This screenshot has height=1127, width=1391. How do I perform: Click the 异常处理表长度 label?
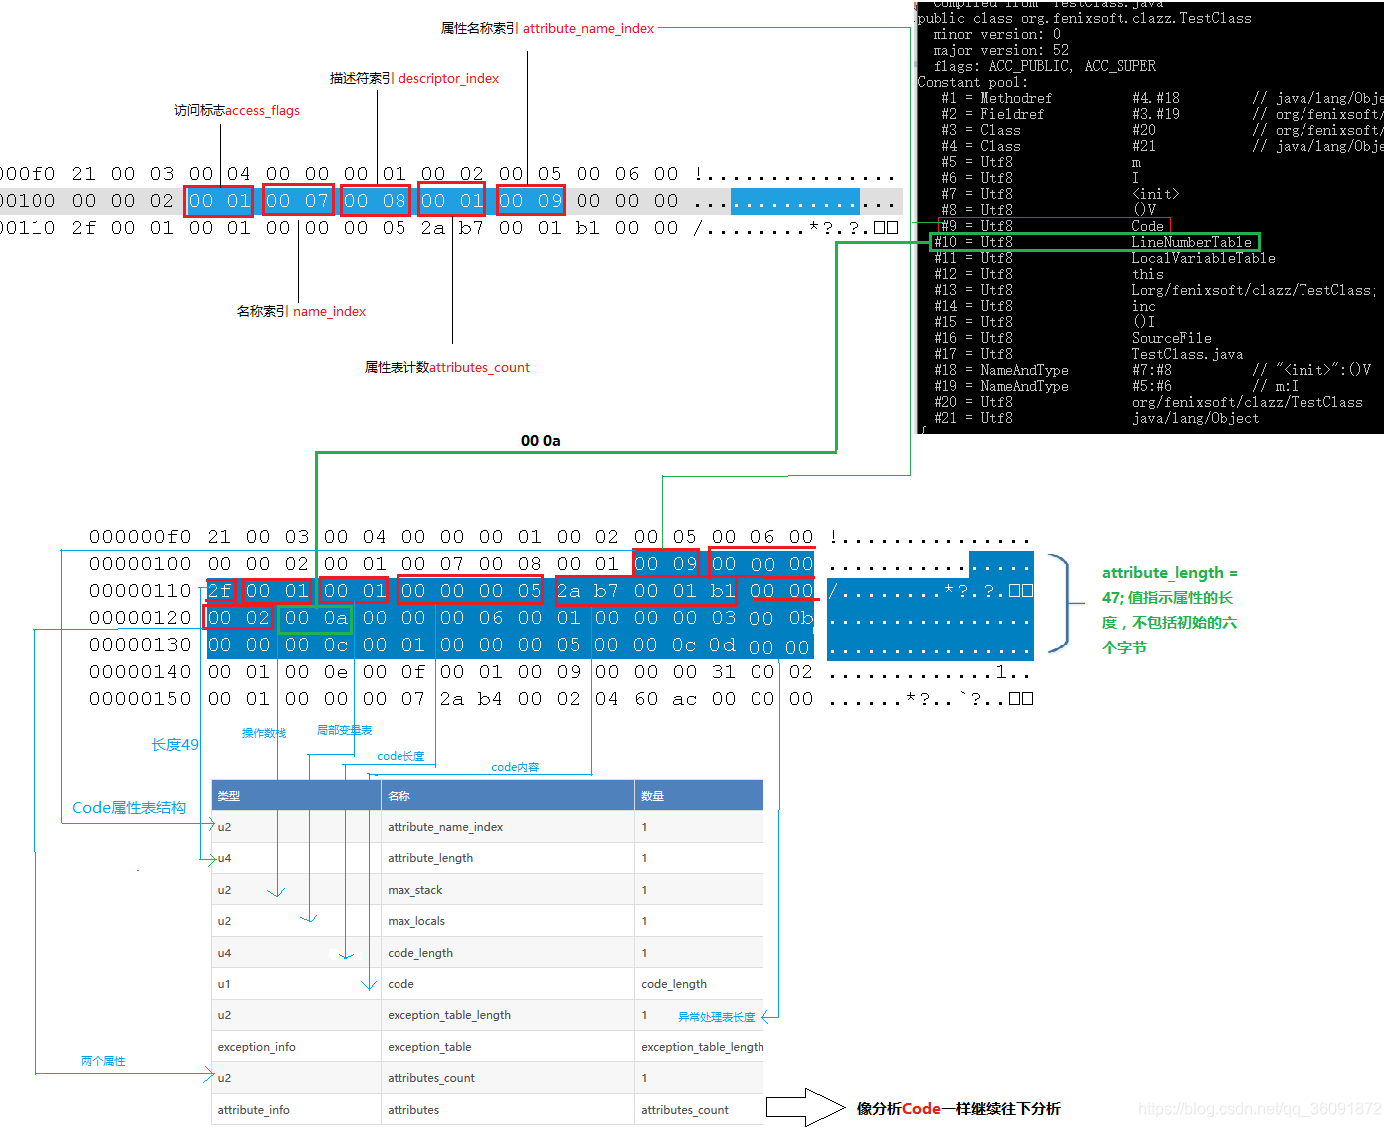point(717,1017)
